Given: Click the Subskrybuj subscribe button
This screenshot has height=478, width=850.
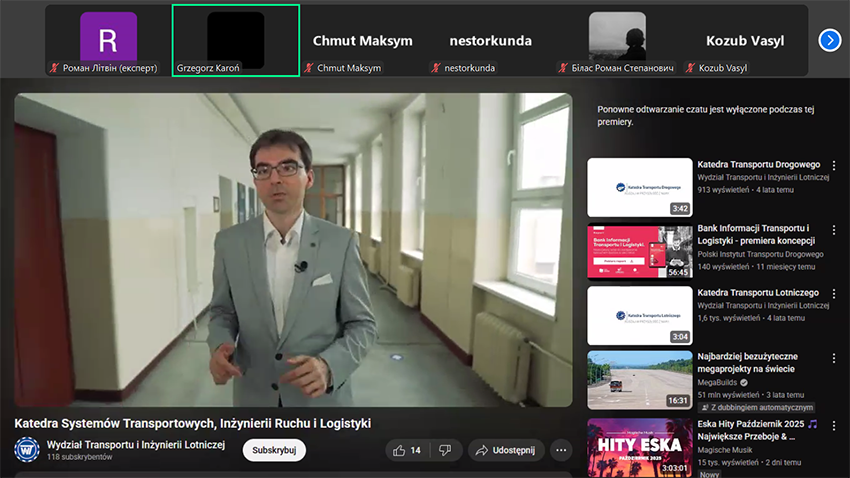Looking at the screenshot, I should 274,450.
